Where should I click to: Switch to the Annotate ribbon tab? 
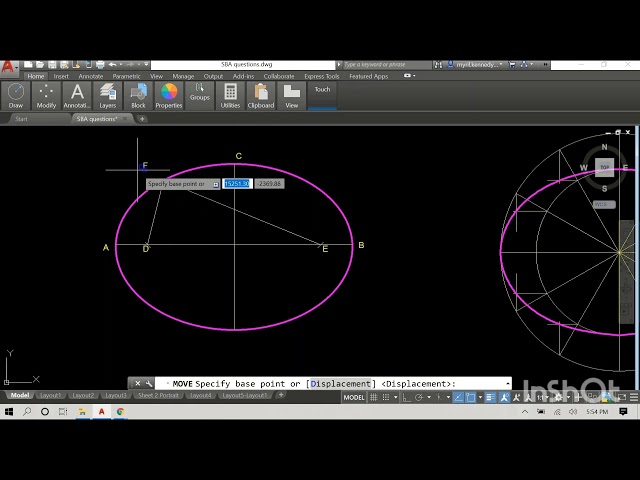91,76
